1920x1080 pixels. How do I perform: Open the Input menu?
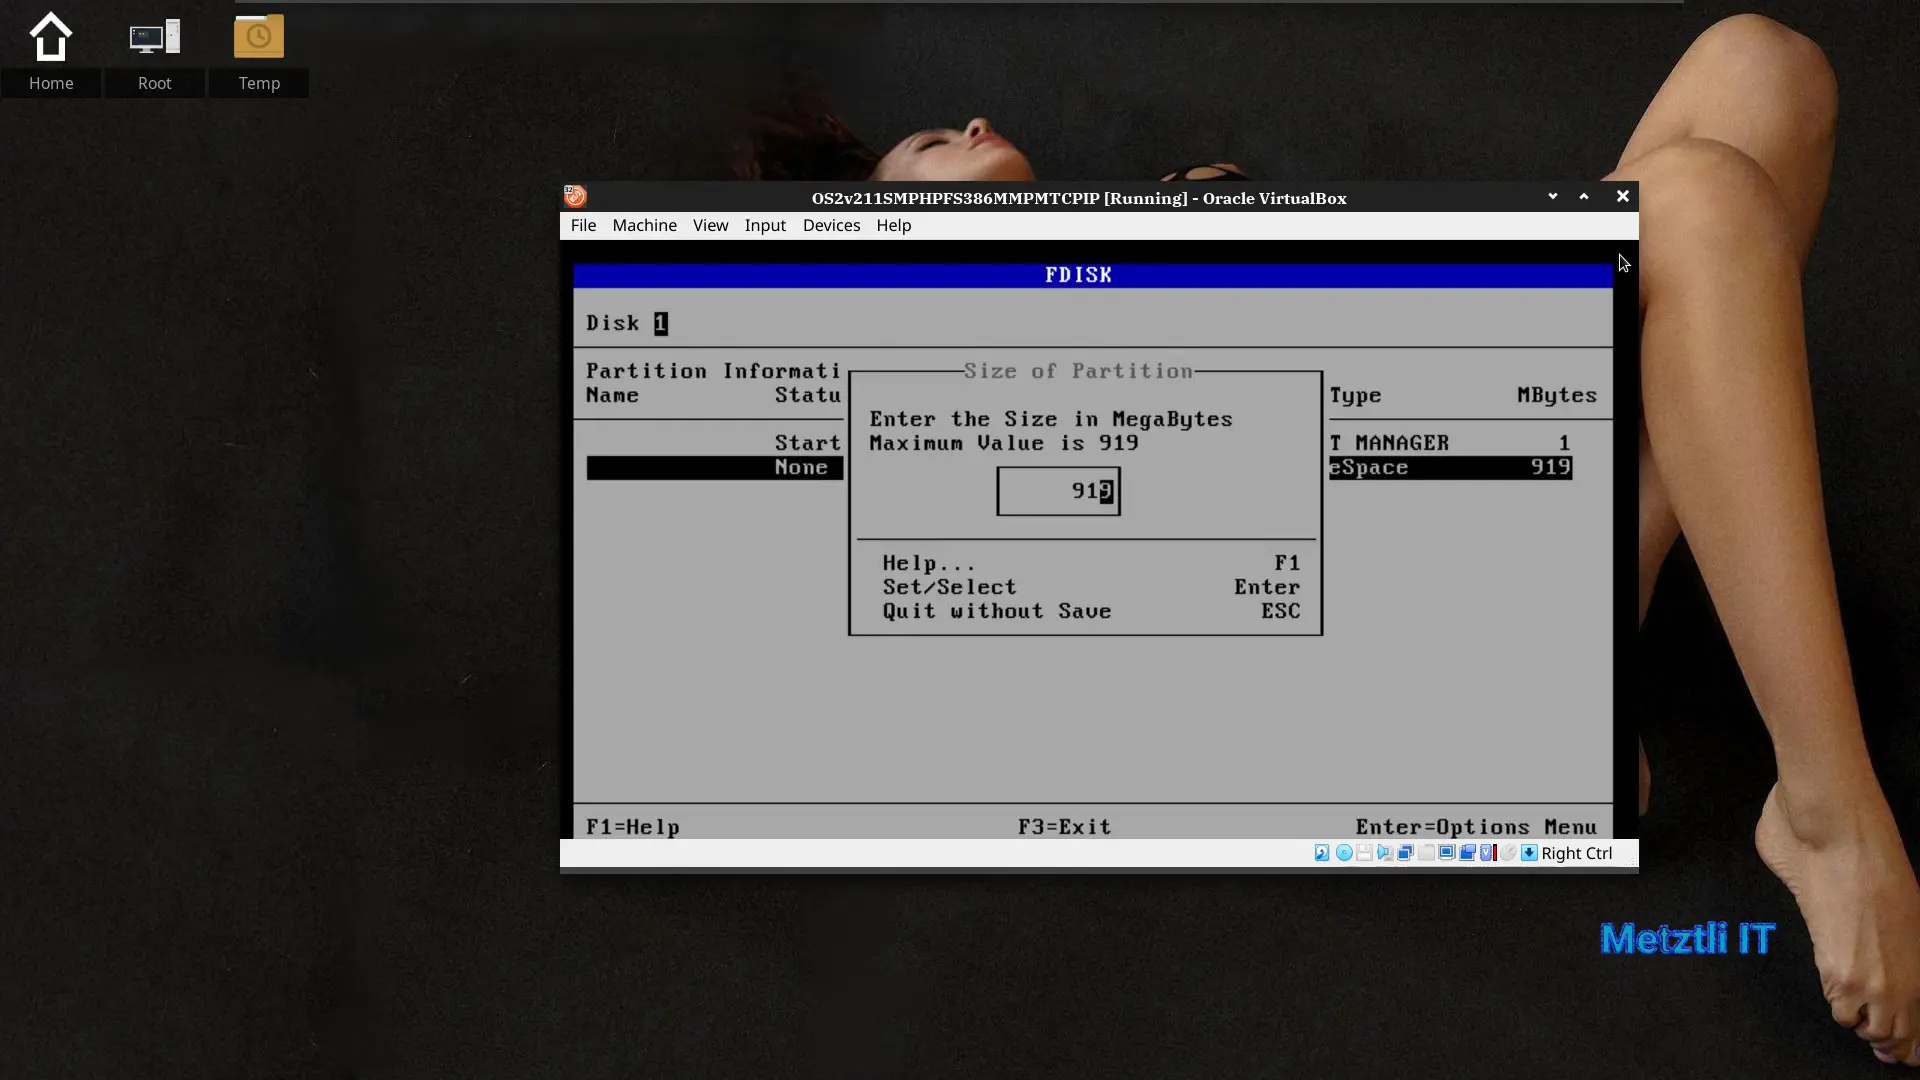(765, 225)
